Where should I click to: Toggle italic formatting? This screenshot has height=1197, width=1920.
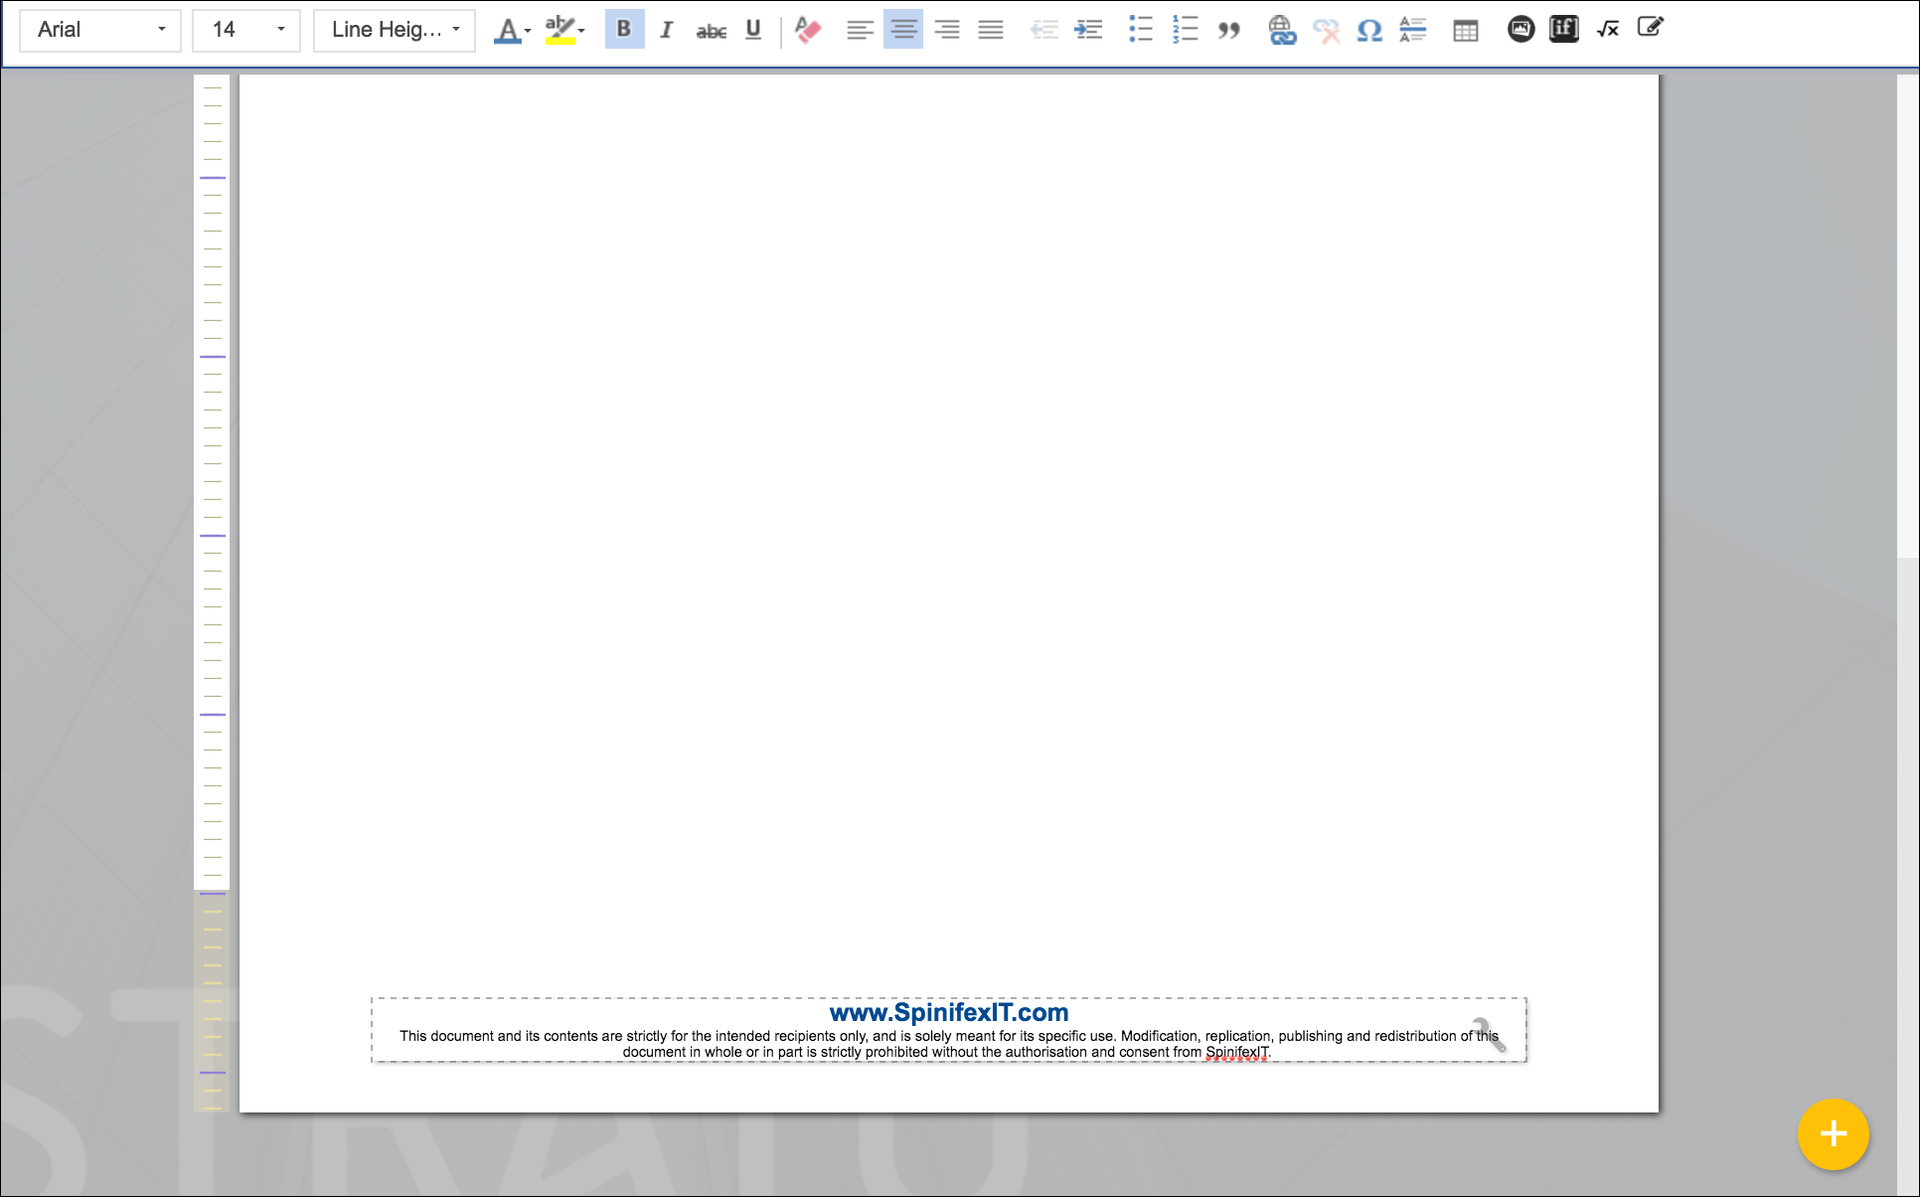(667, 30)
